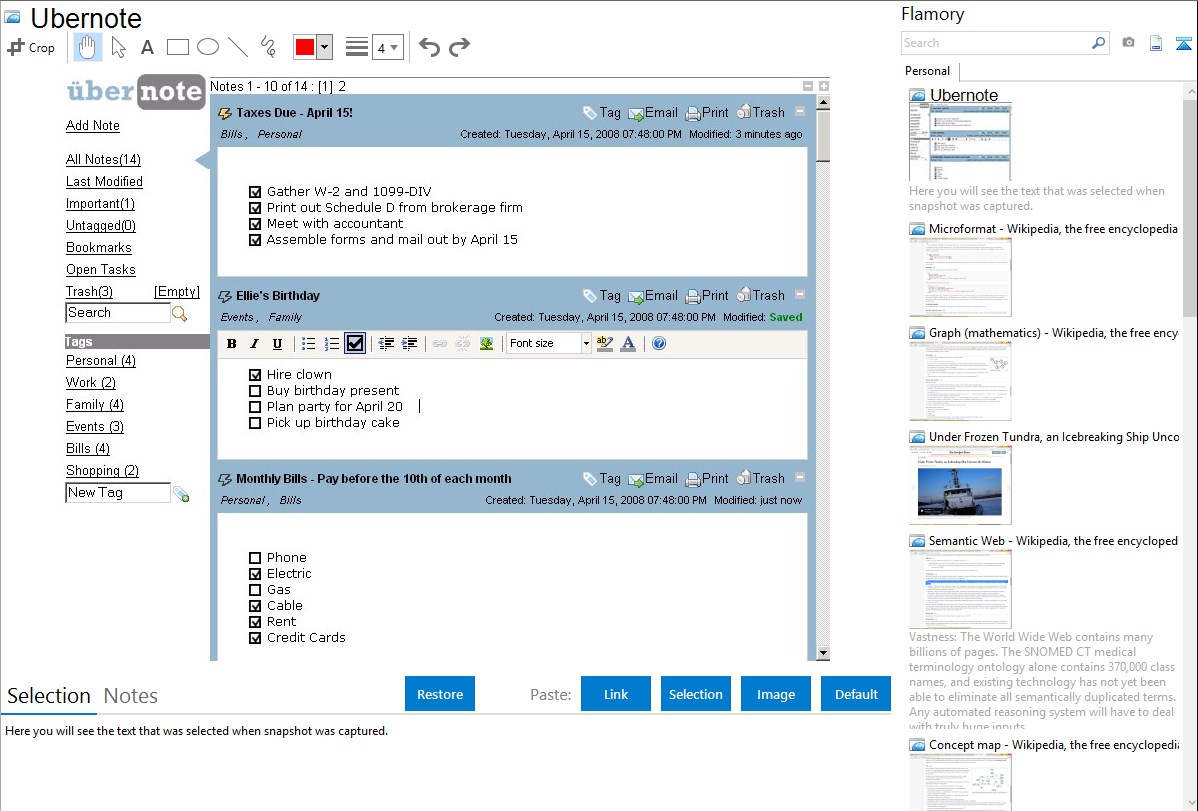Click the New Tag input field

coord(118,493)
